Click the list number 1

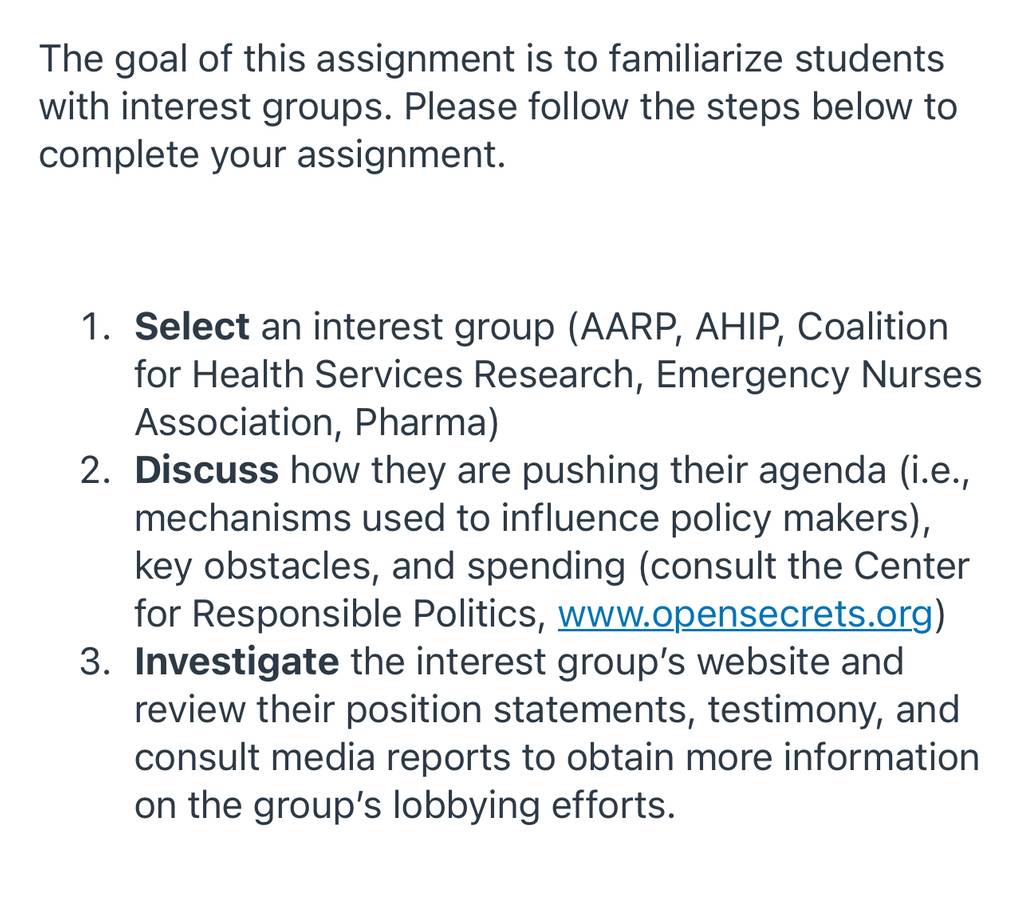point(95,327)
